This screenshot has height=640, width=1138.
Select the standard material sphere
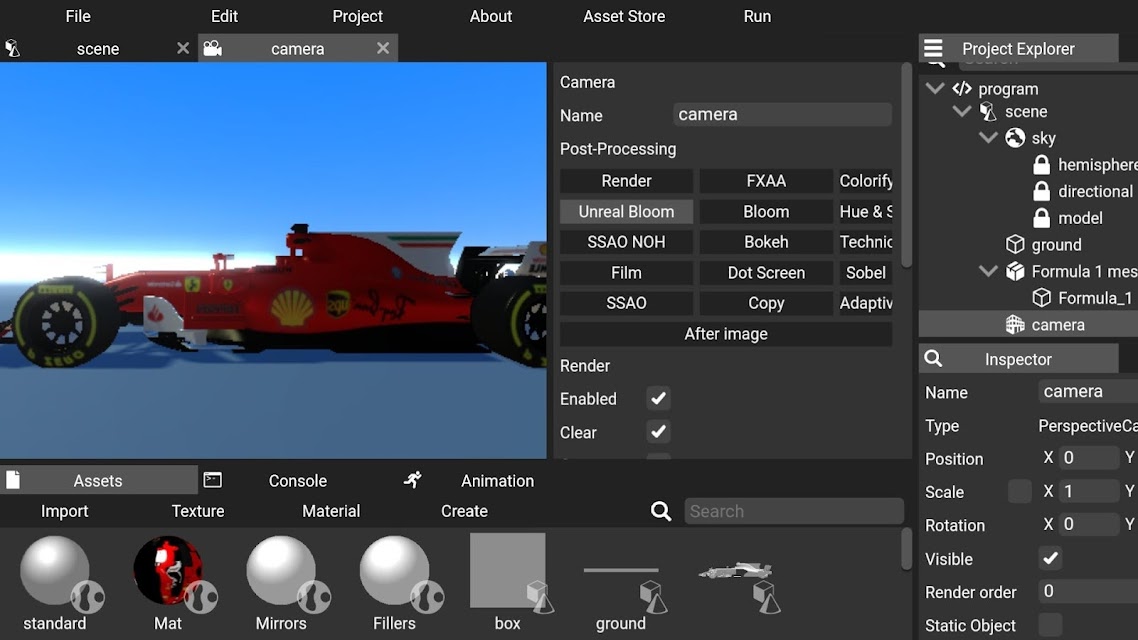[x=55, y=570]
